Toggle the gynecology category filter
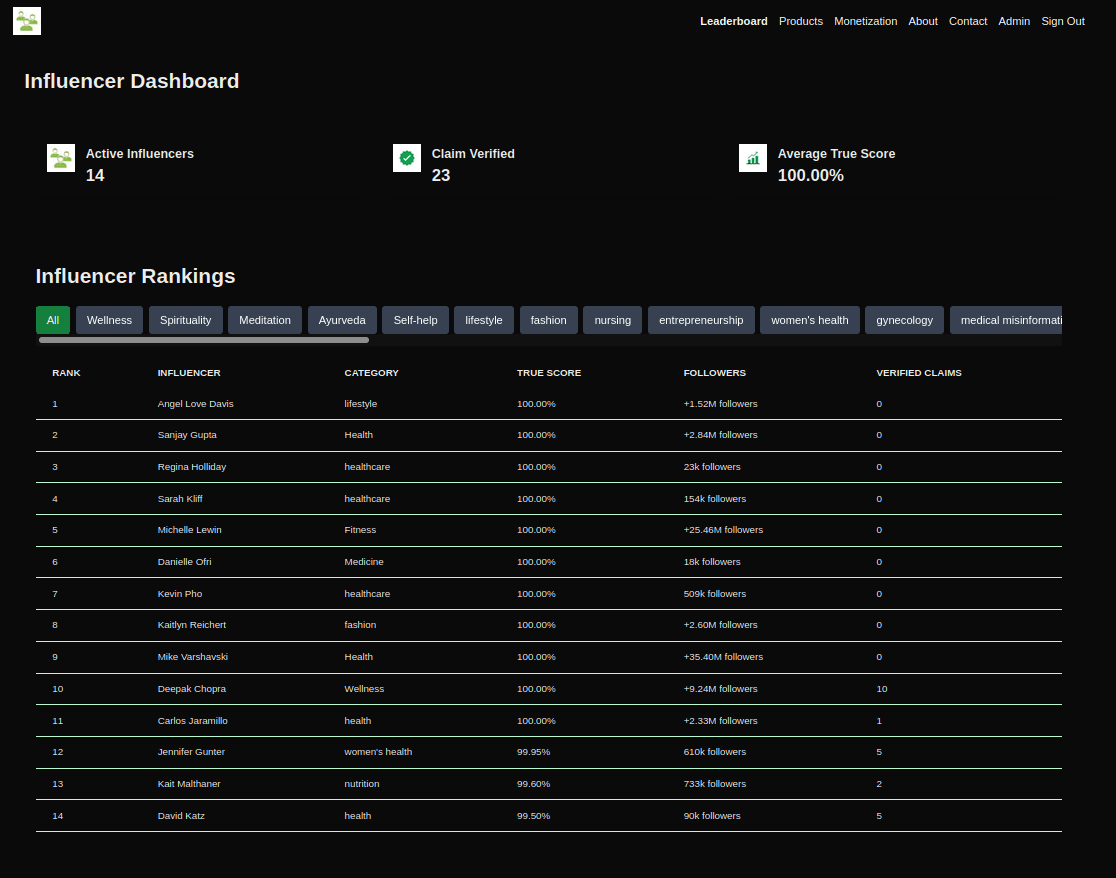1116x878 pixels. pos(904,319)
